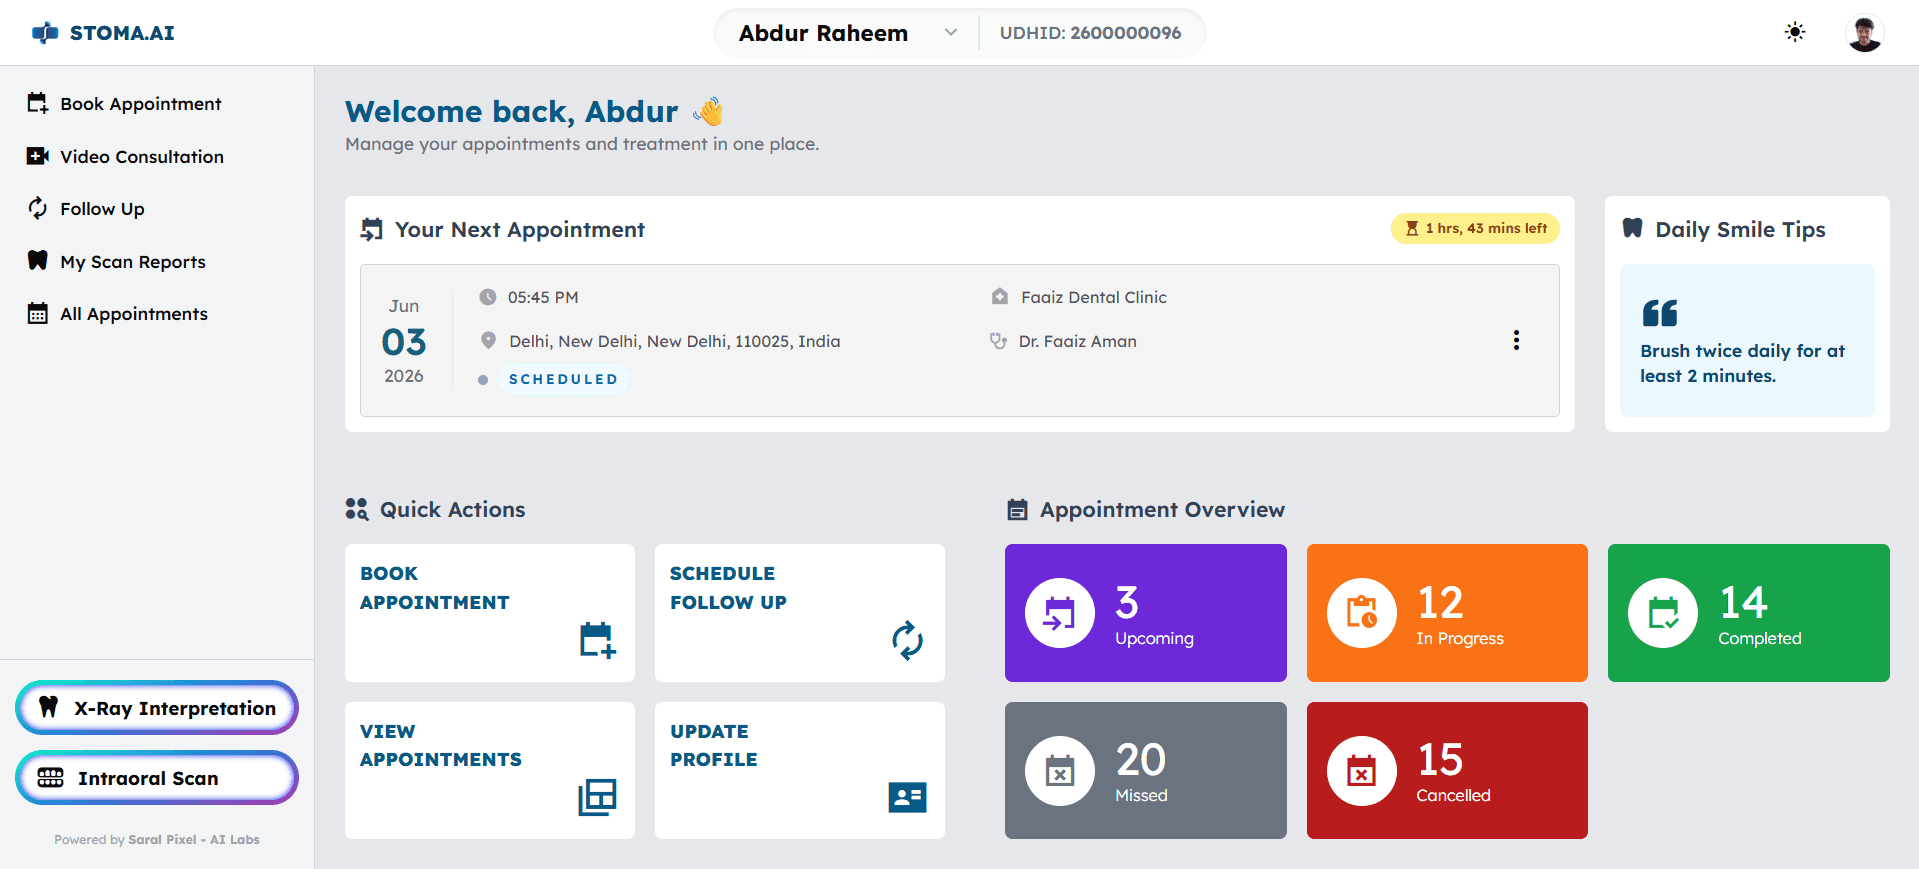Click the Upcoming calendar-arrow circle icon
Viewport: 1919px width, 869px height.
tap(1060, 613)
